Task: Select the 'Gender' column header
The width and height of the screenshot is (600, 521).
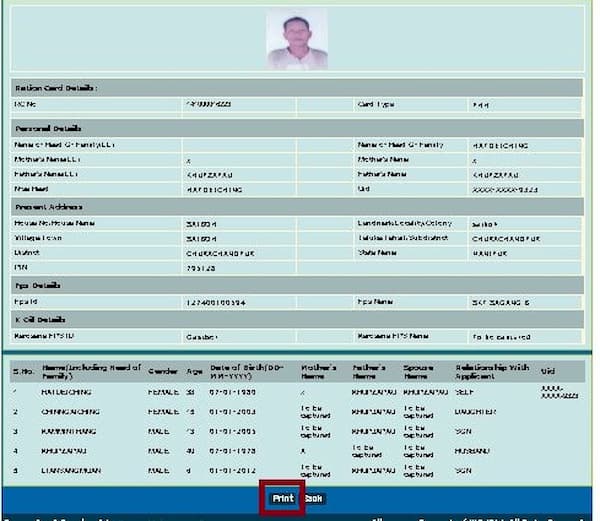Action: [x=163, y=371]
